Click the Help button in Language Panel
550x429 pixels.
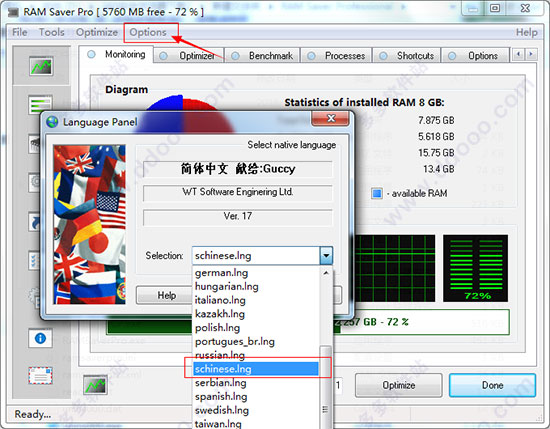click(x=164, y=295)
